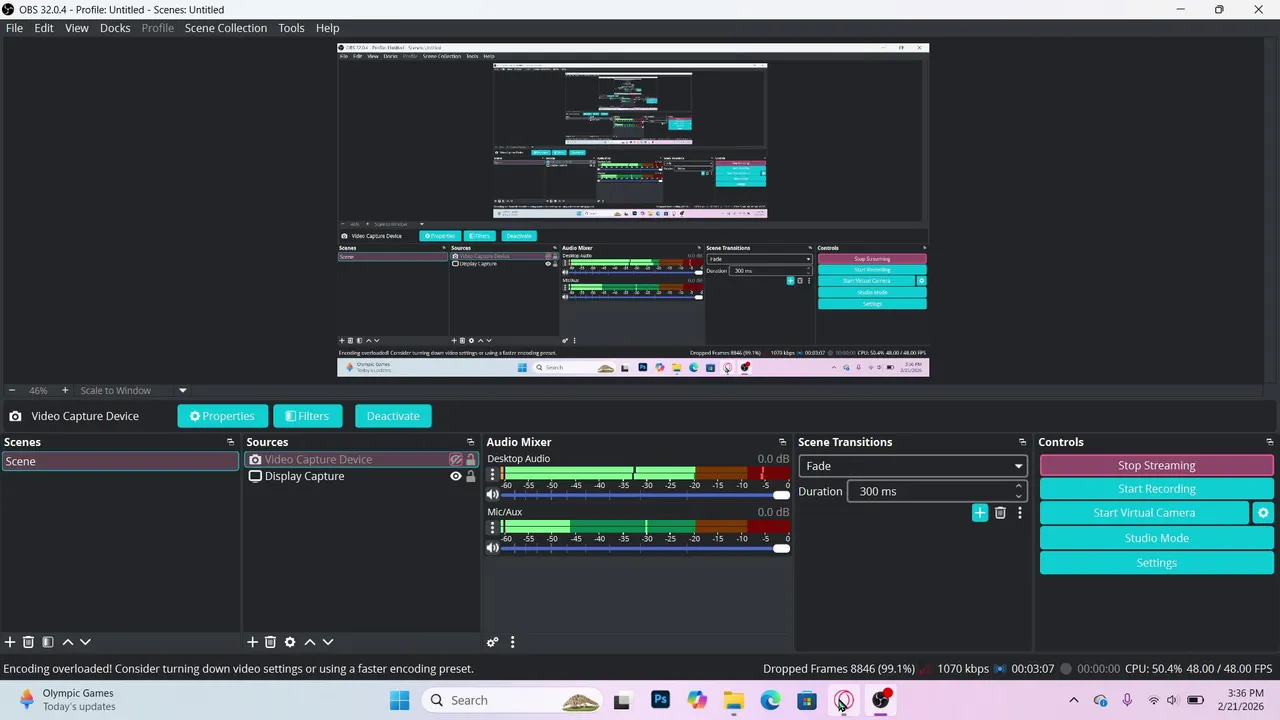
Task: Hide the Display Capture source
Action: tap(455, 477)
